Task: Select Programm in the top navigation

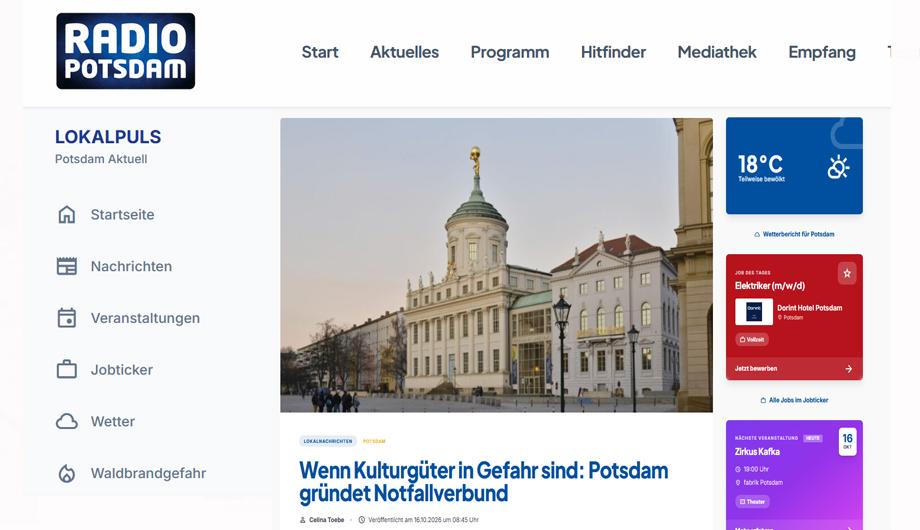Action: 510,52
